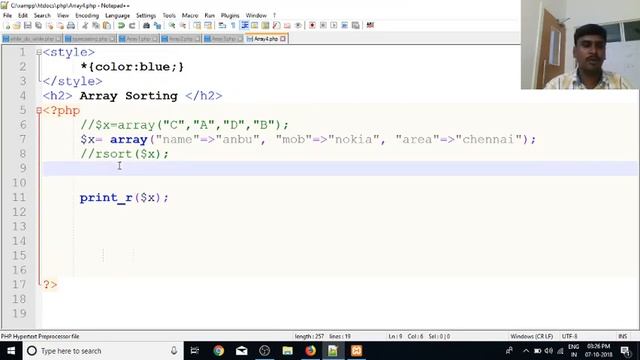640x360 pixels.
Task: Click the Zoom In toolbar icon
Action: (172, 26)
